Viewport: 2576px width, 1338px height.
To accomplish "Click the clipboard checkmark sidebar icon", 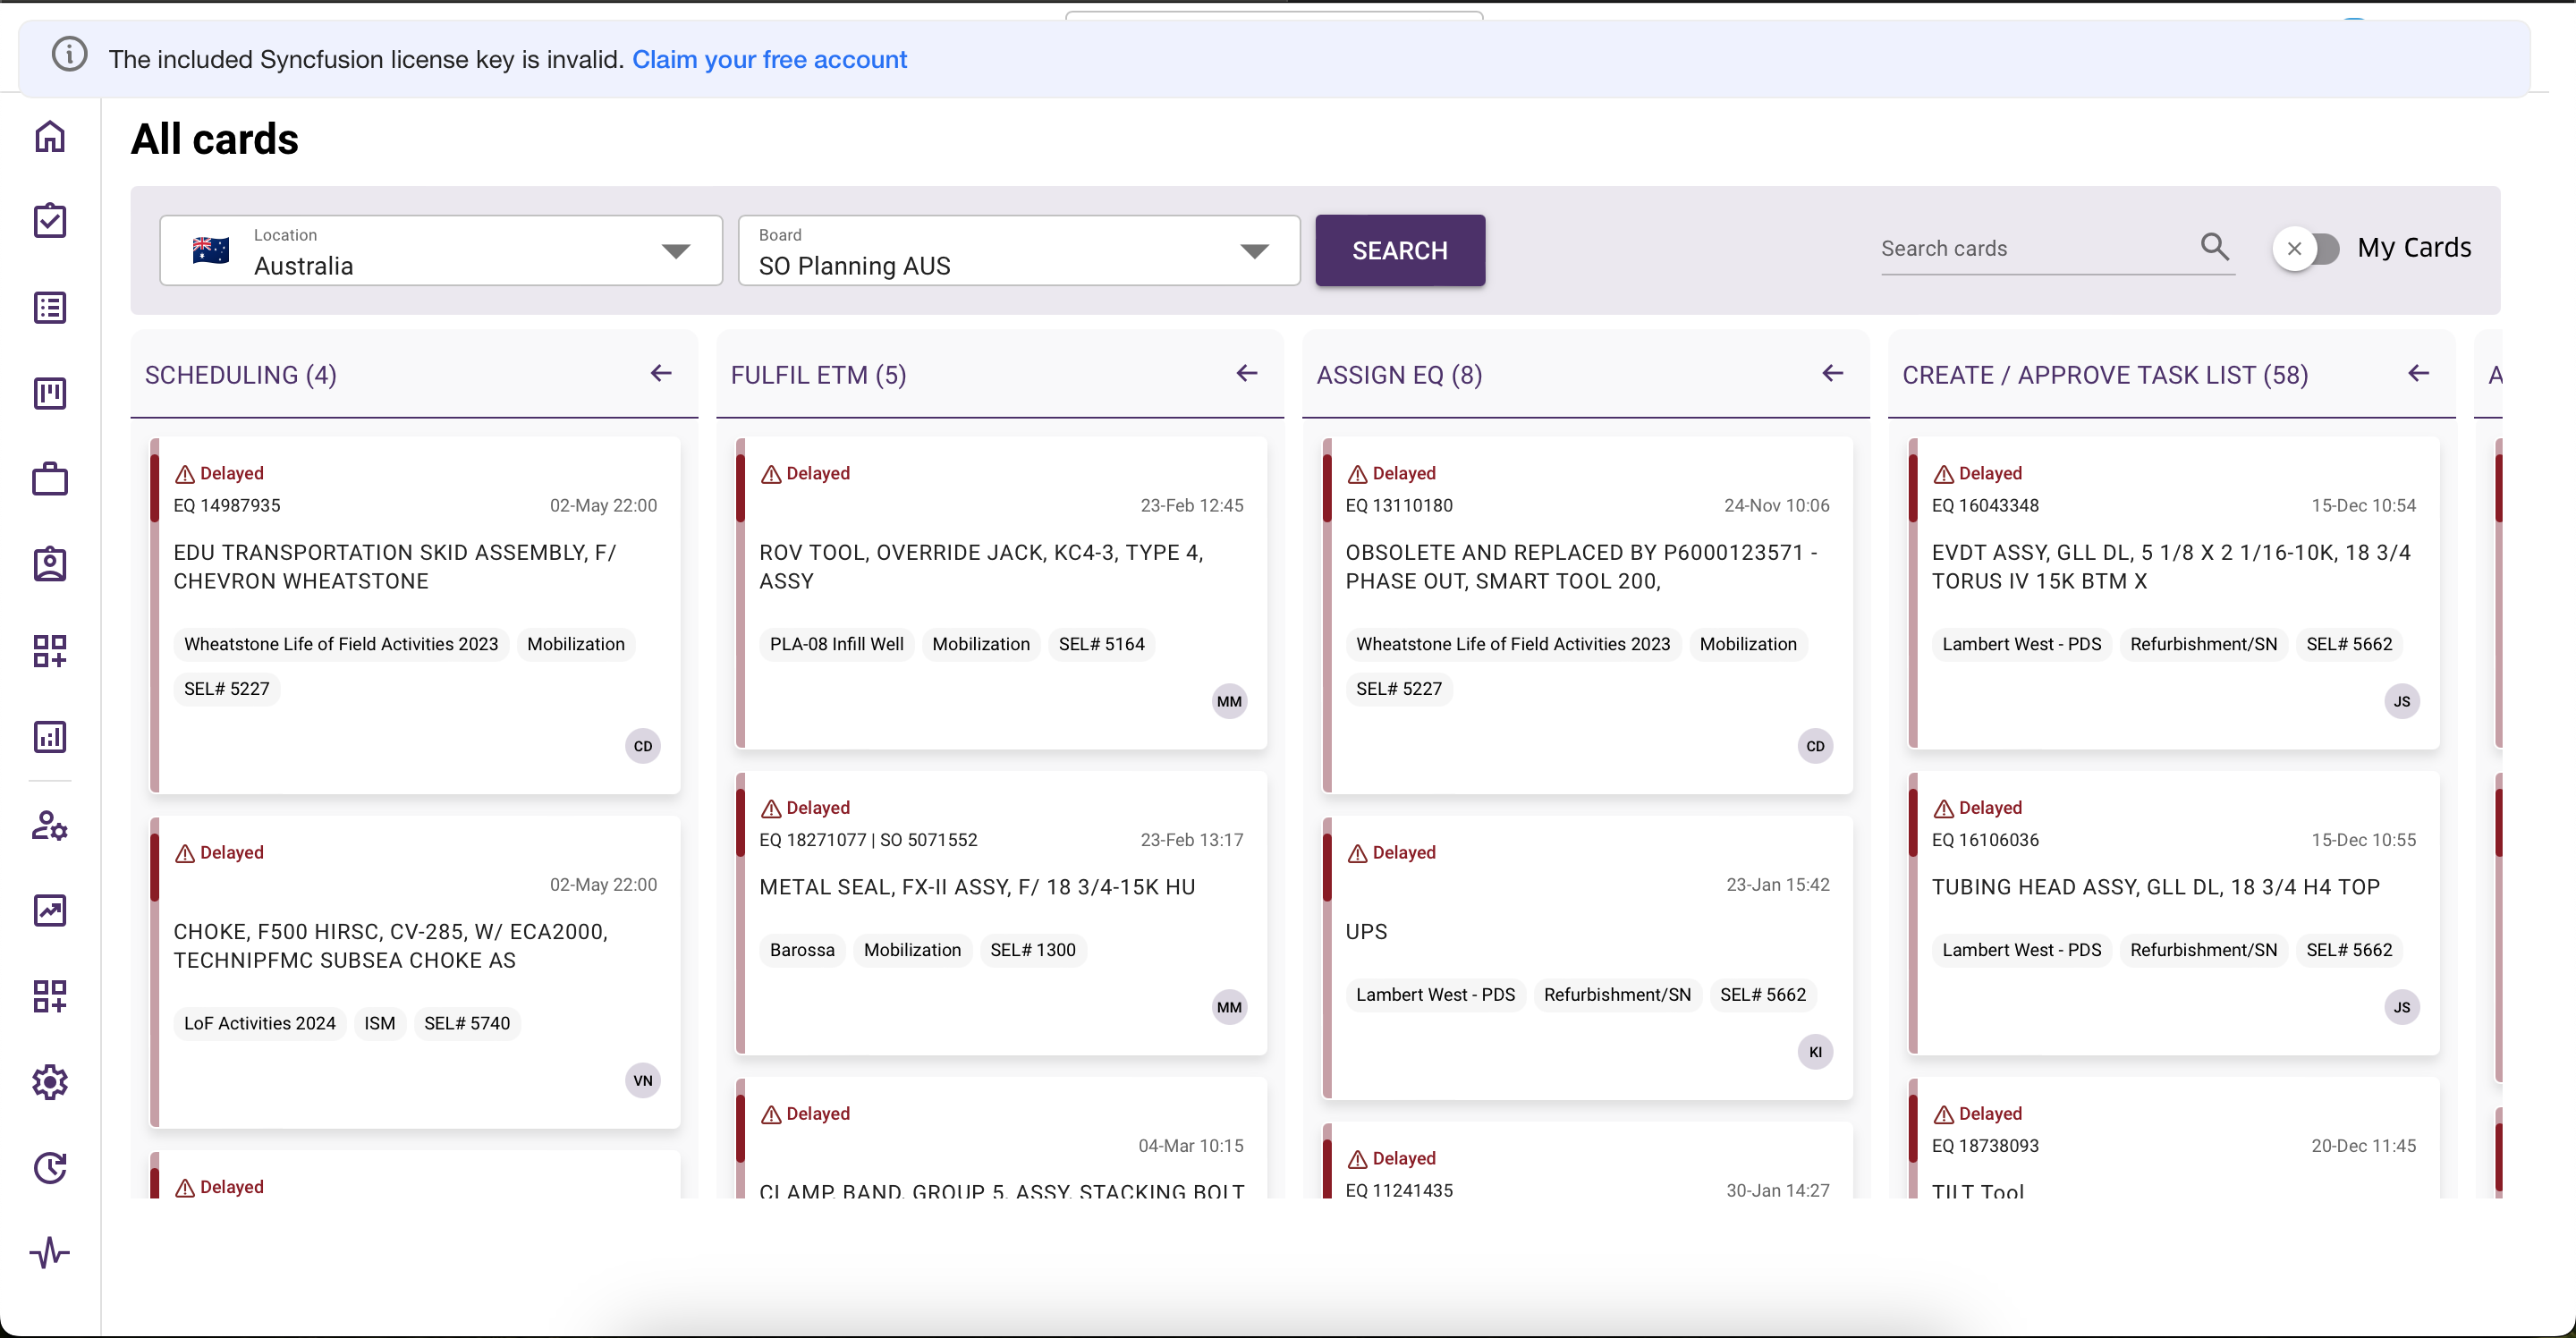I will (x=50, y=221).
